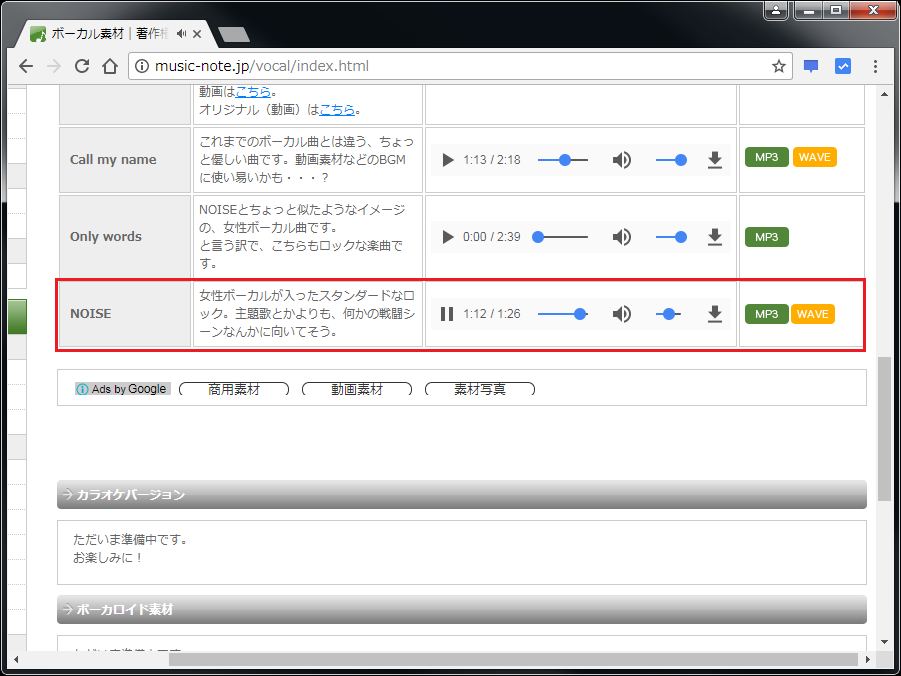The image size is (901, 676).
Task: Adjust NOISE volume slider
Action: (668, 314)
